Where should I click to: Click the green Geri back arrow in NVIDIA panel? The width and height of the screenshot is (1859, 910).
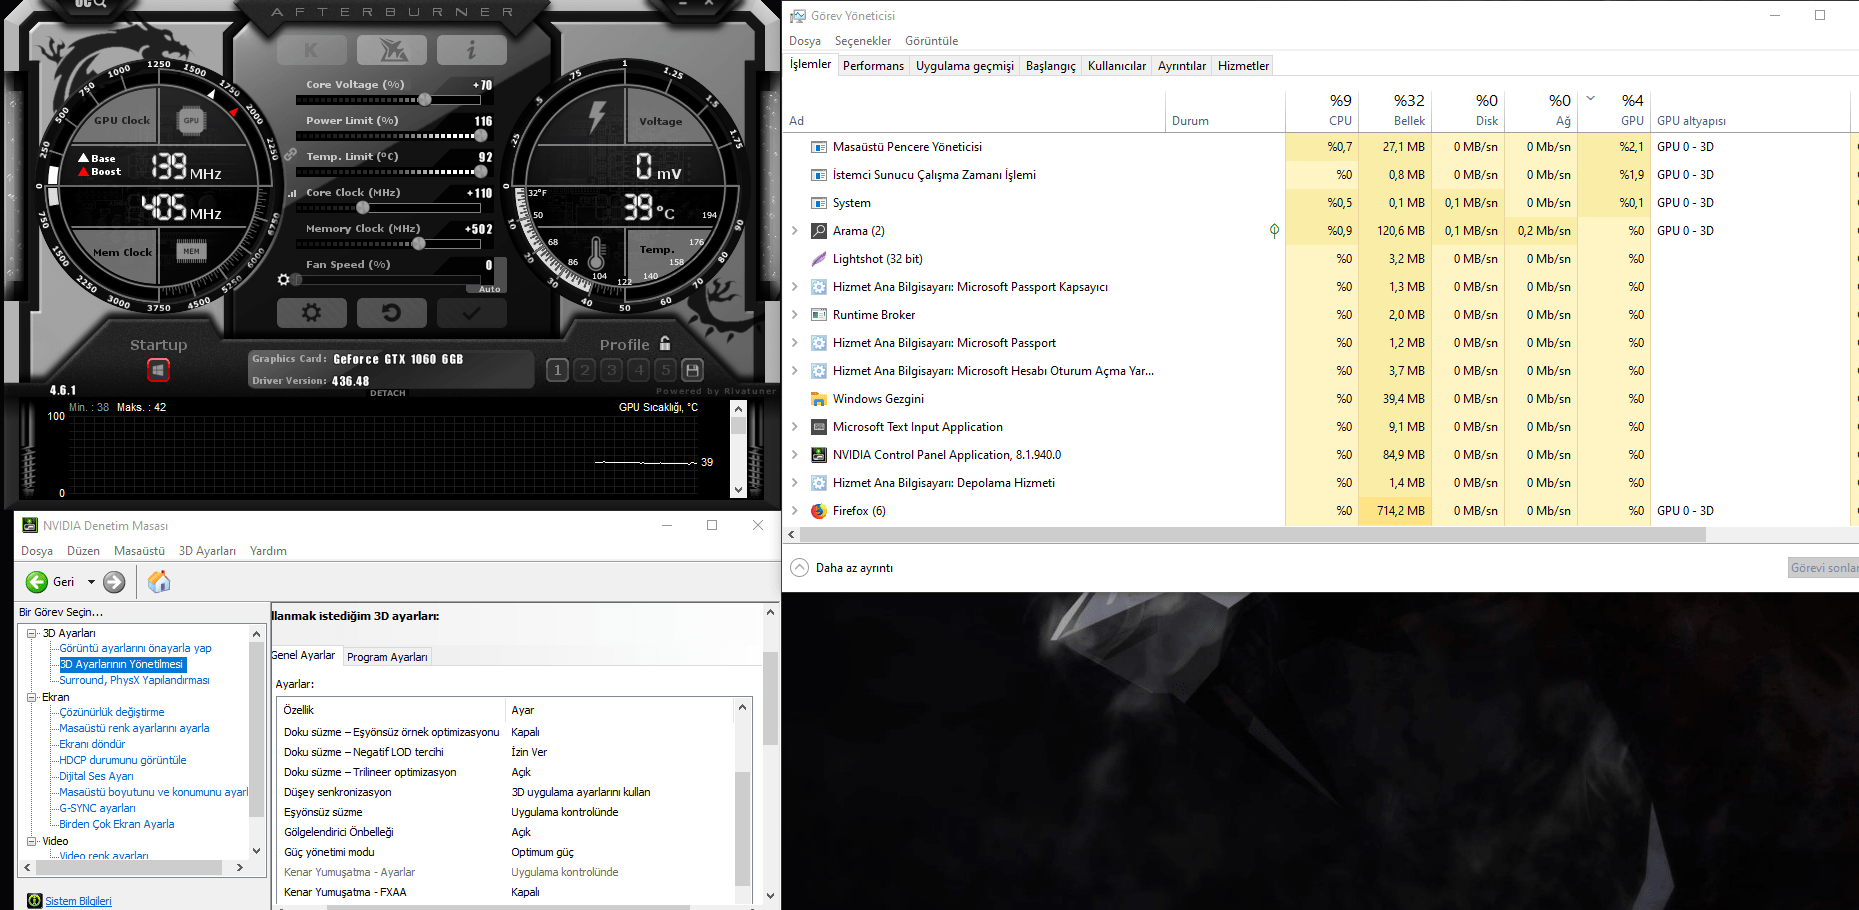click(x=37, y=582)
